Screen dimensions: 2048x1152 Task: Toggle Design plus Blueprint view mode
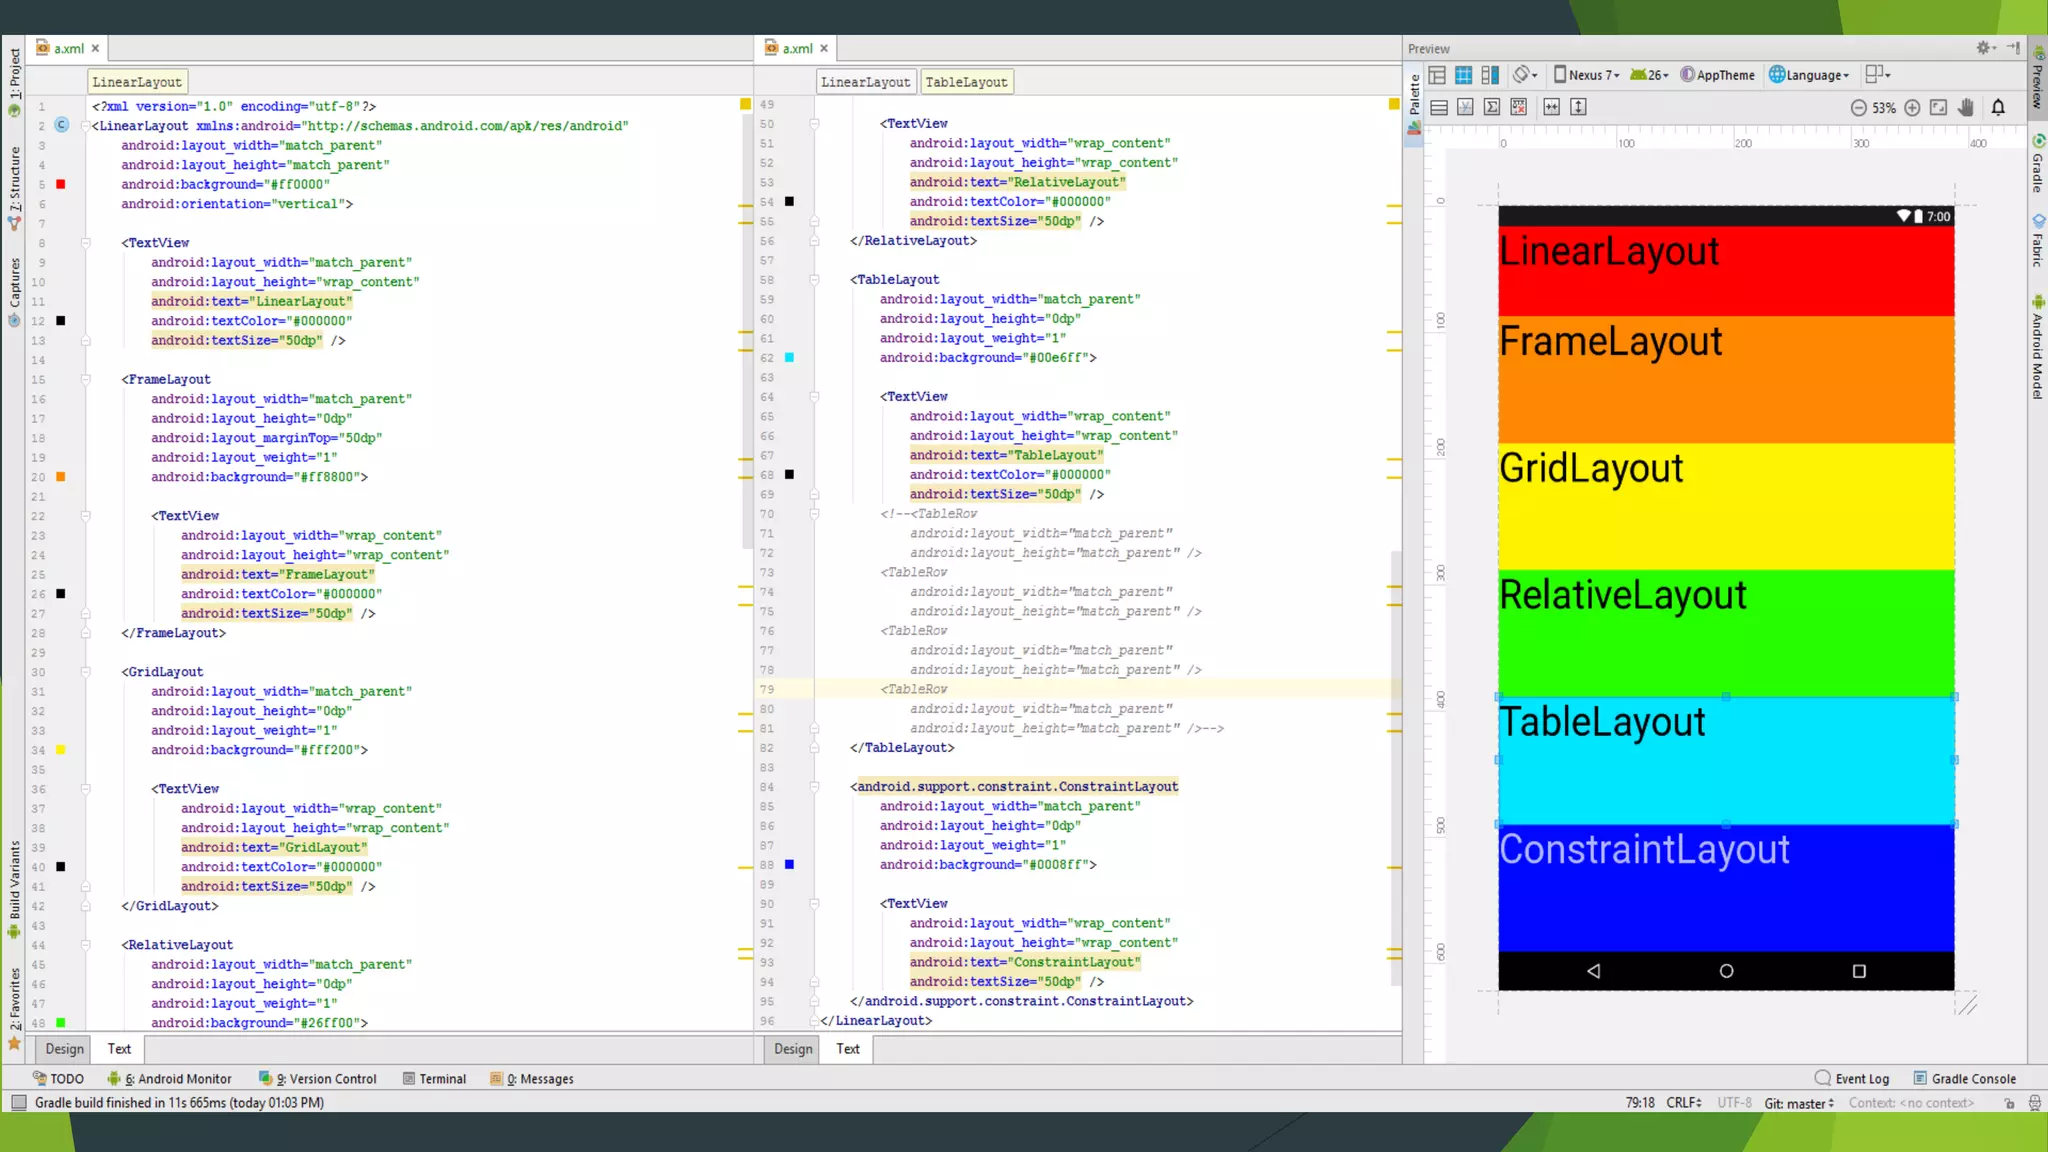[1490, 75]
